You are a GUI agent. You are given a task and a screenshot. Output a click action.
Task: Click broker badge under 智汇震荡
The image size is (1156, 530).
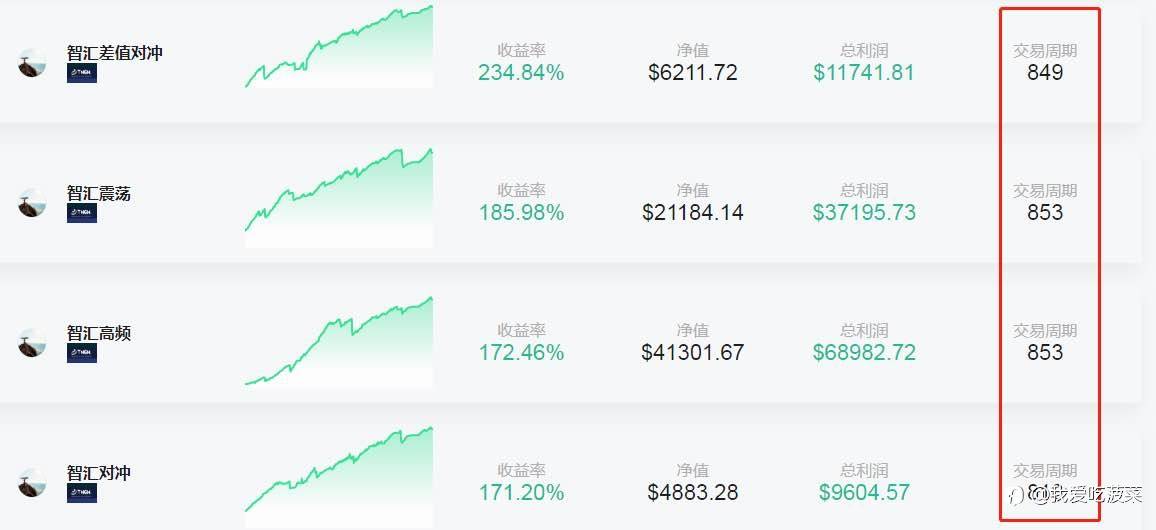[x=82, y=213]
